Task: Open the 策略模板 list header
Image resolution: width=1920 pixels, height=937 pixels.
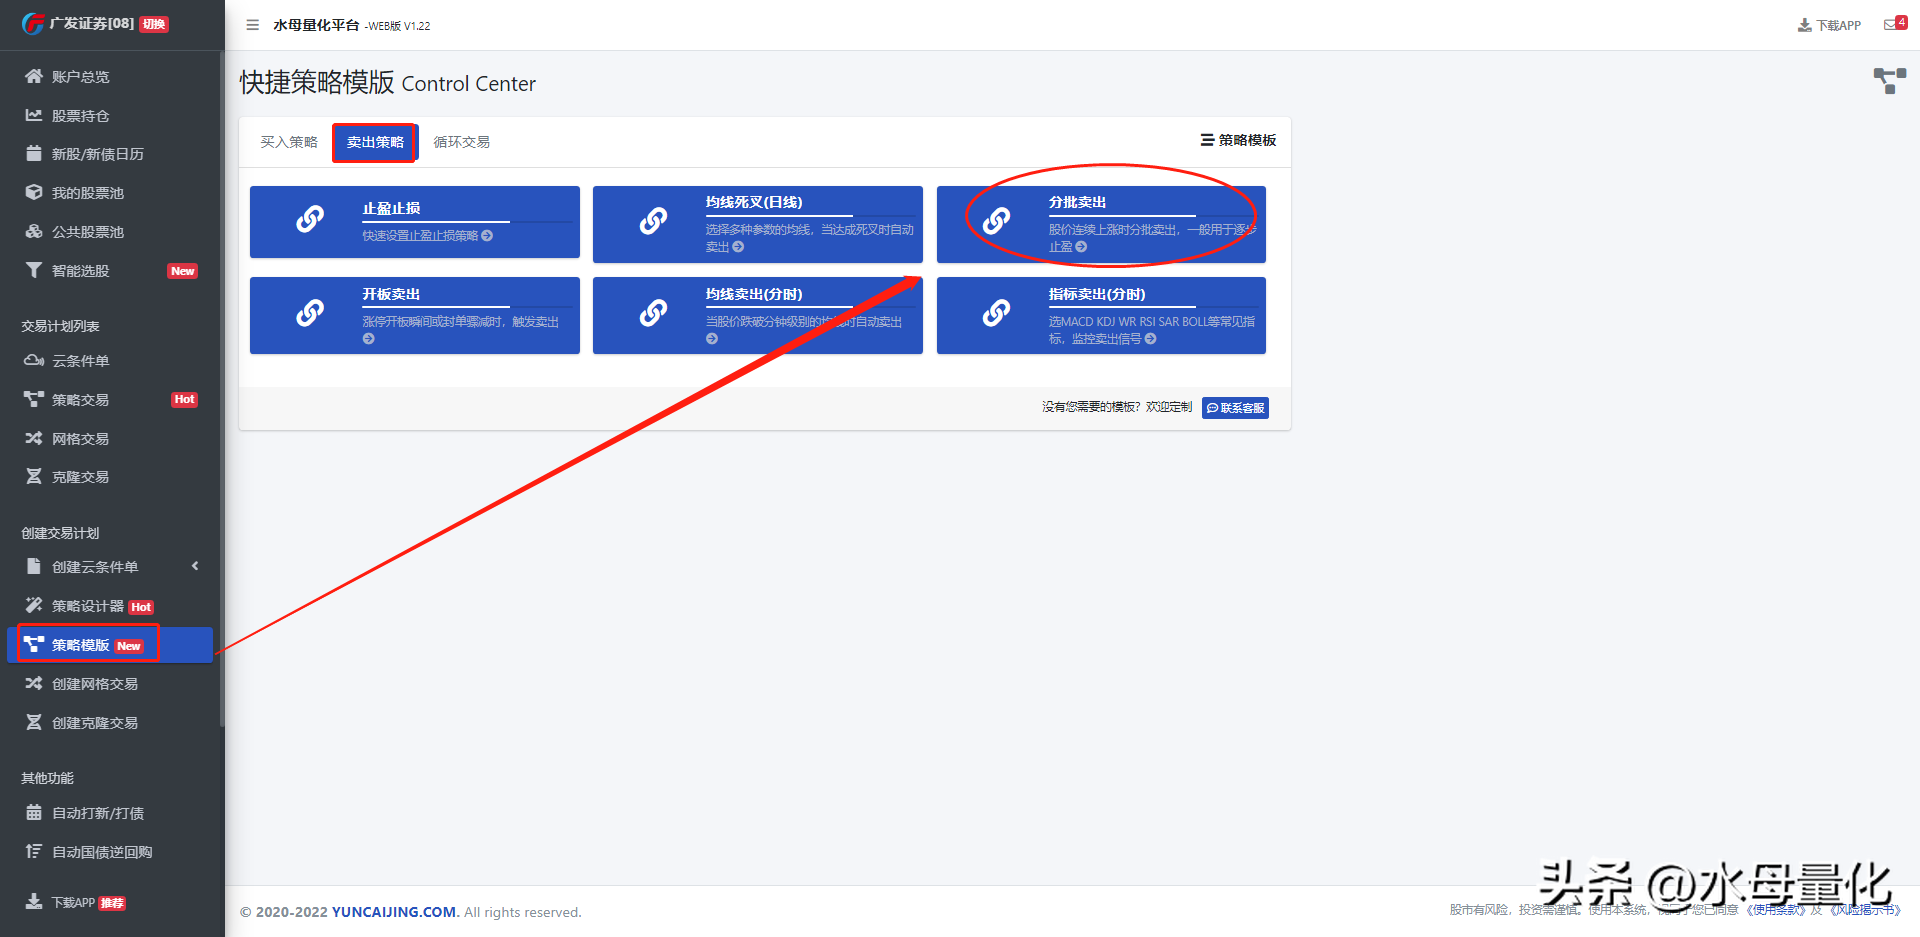Action: (1238, 140)
